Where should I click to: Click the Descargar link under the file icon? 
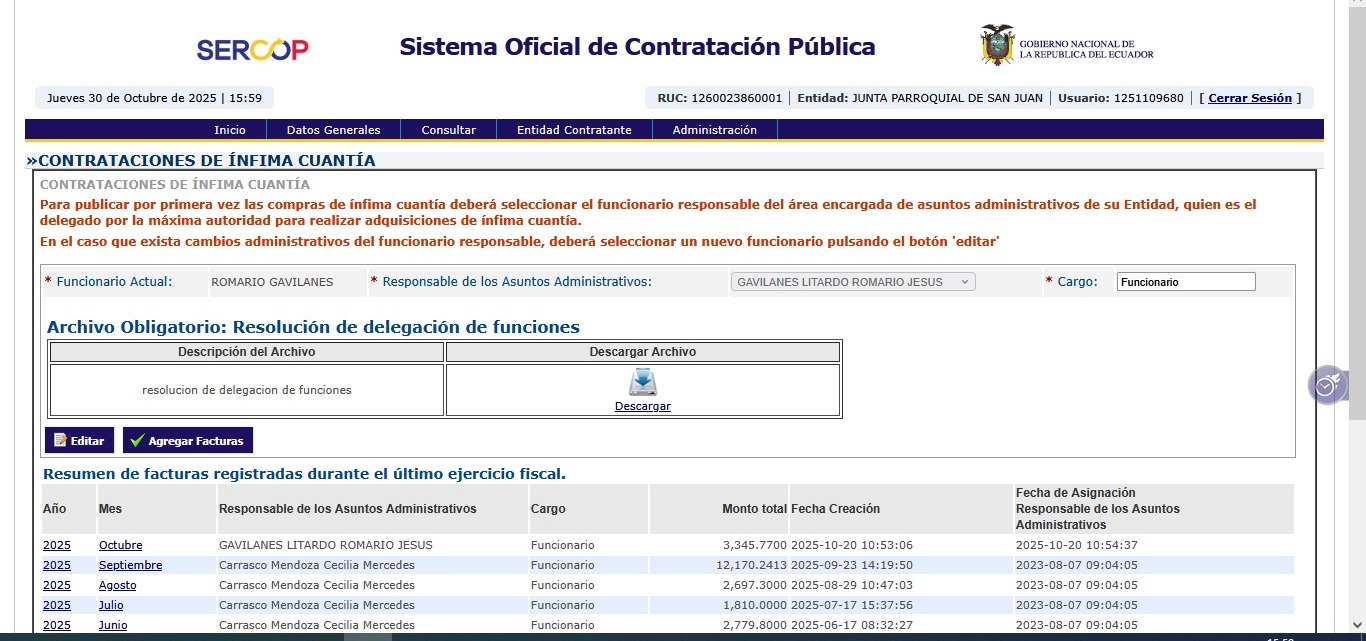point(642,406)
